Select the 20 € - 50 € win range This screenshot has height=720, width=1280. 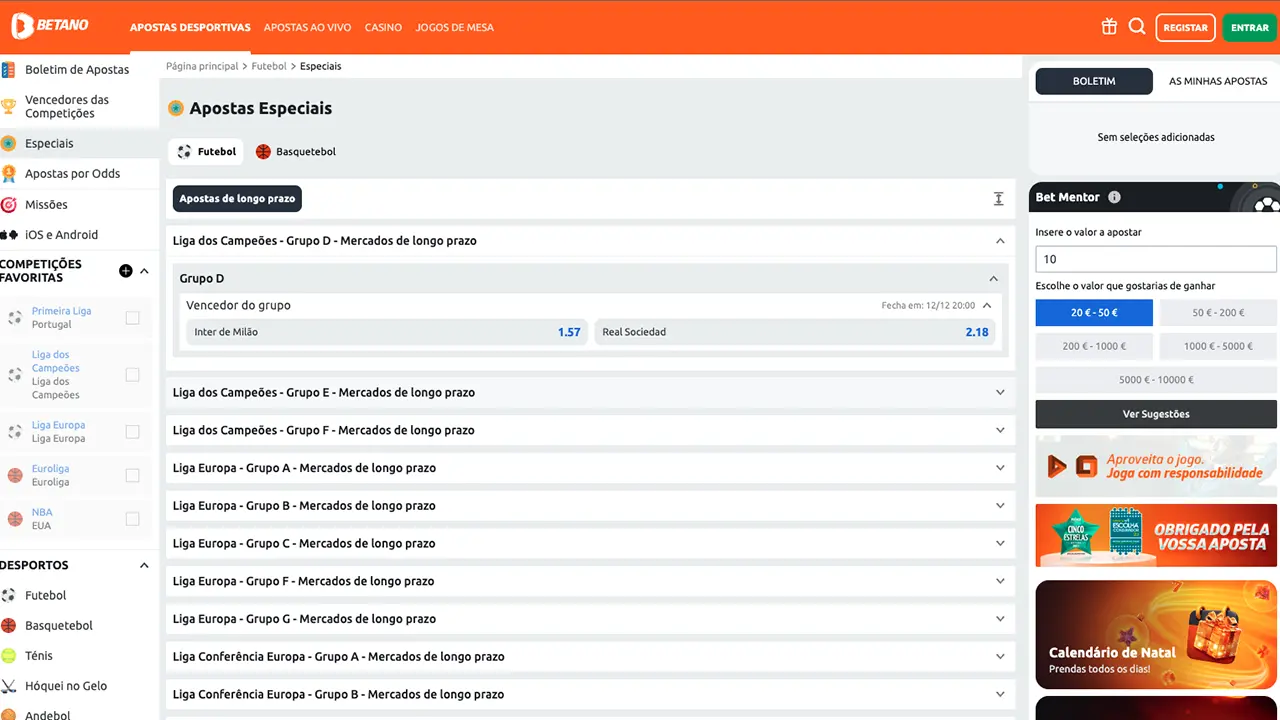pos(1094,313)
